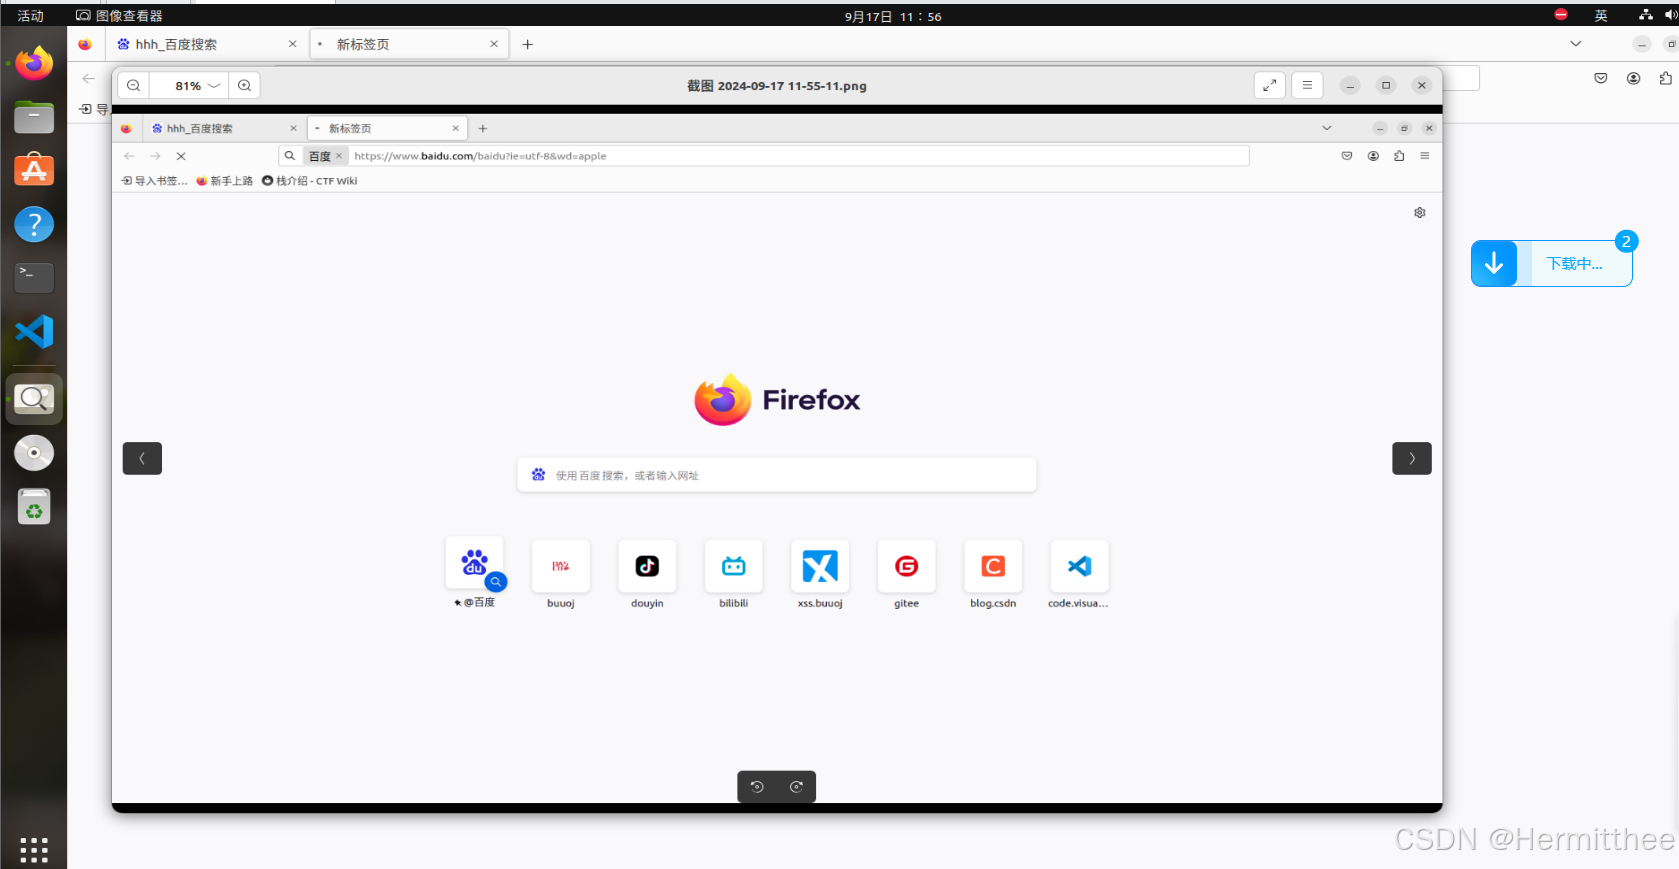Click the red do-not-disturb tray icon
The width and height of the screenshot is (1679, 869).
tap(1561, 14)
